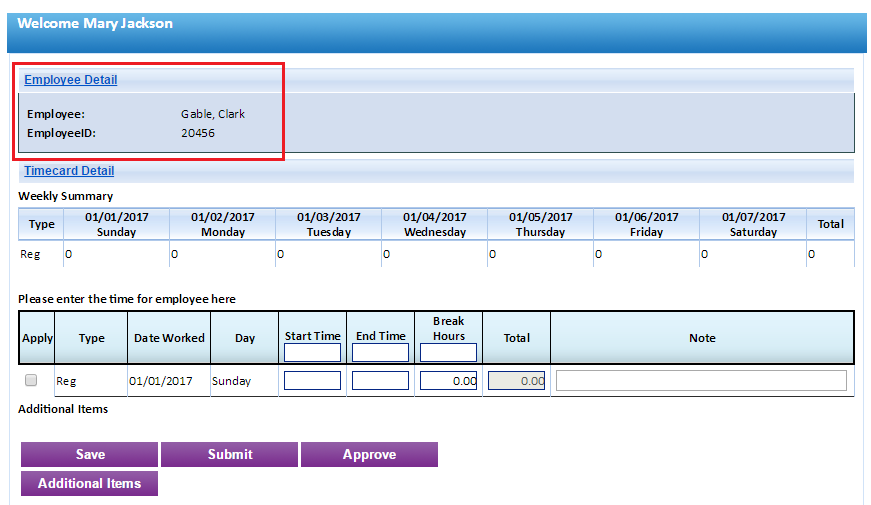This screenshot has height=505, width=871.
Task: Click the Total column header in Weekly Summary
Action: pos(830,224)
